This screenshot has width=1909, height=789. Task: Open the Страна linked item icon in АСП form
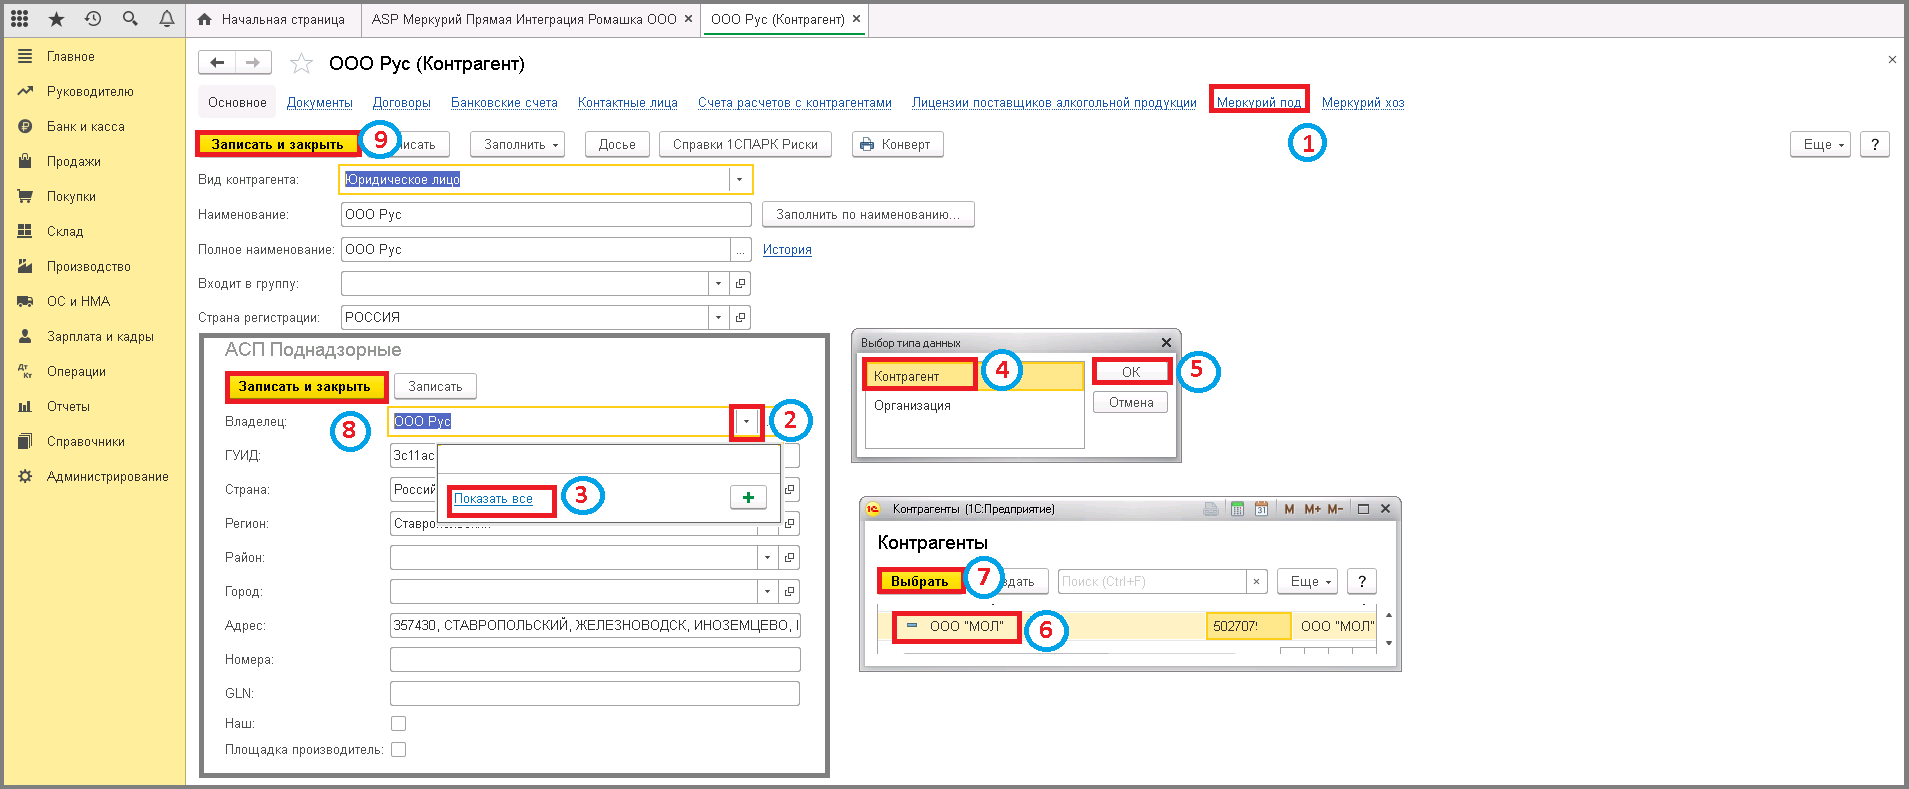pos(790,490)
